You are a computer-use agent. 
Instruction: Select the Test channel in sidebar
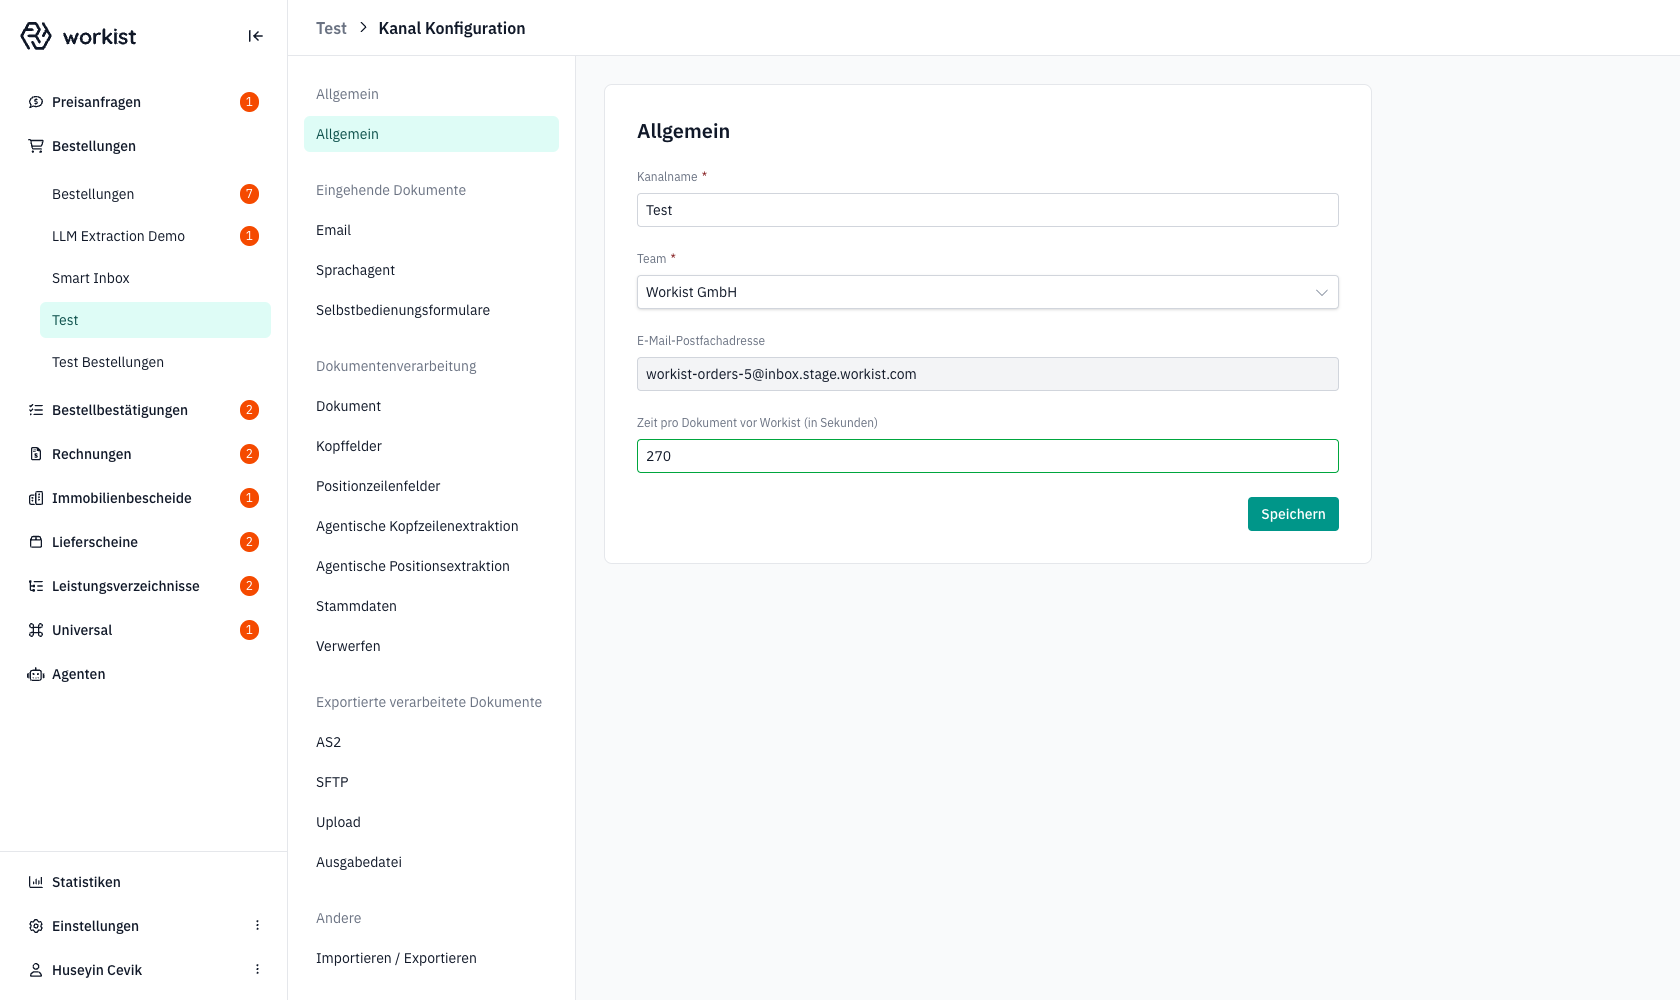(155, 320)
